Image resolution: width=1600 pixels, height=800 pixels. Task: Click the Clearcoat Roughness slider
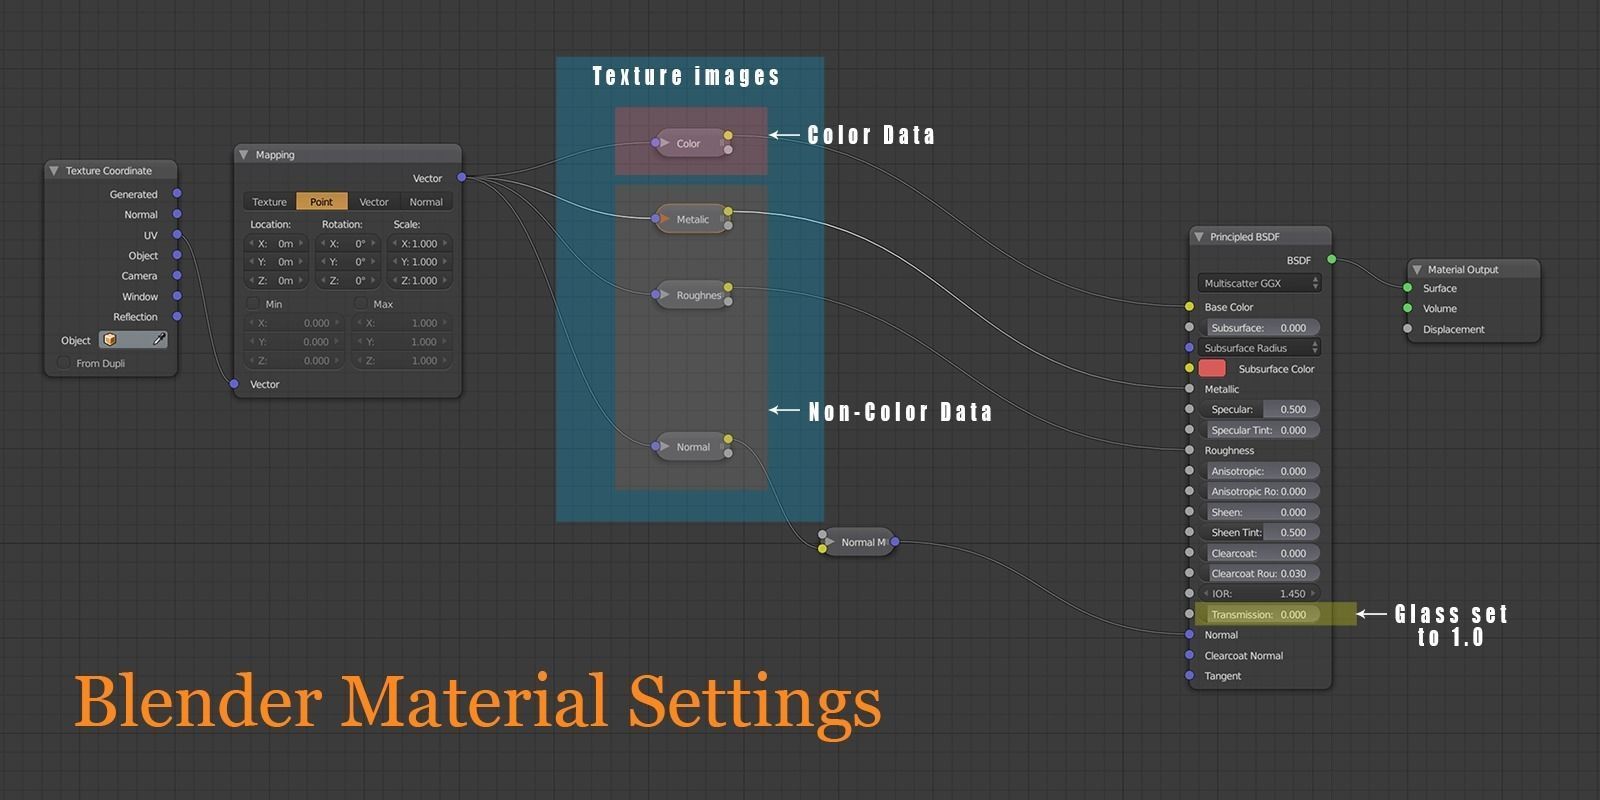click(x=1259, y=573)
